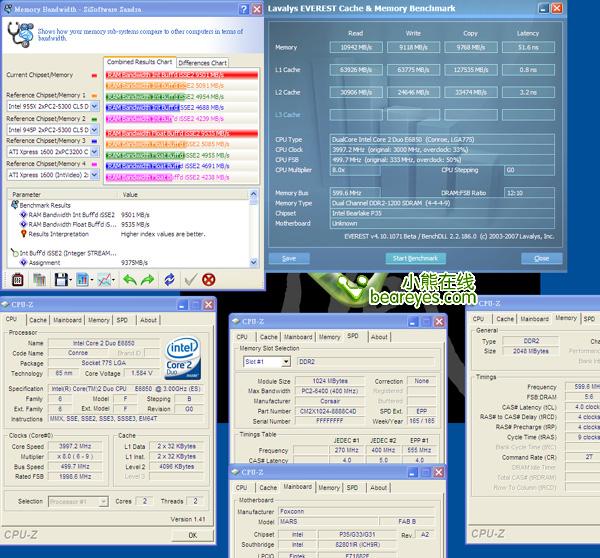600x558 pixels.
Task: Click OK in the CPU-Z processor window
Action: [x=192, y=535]
